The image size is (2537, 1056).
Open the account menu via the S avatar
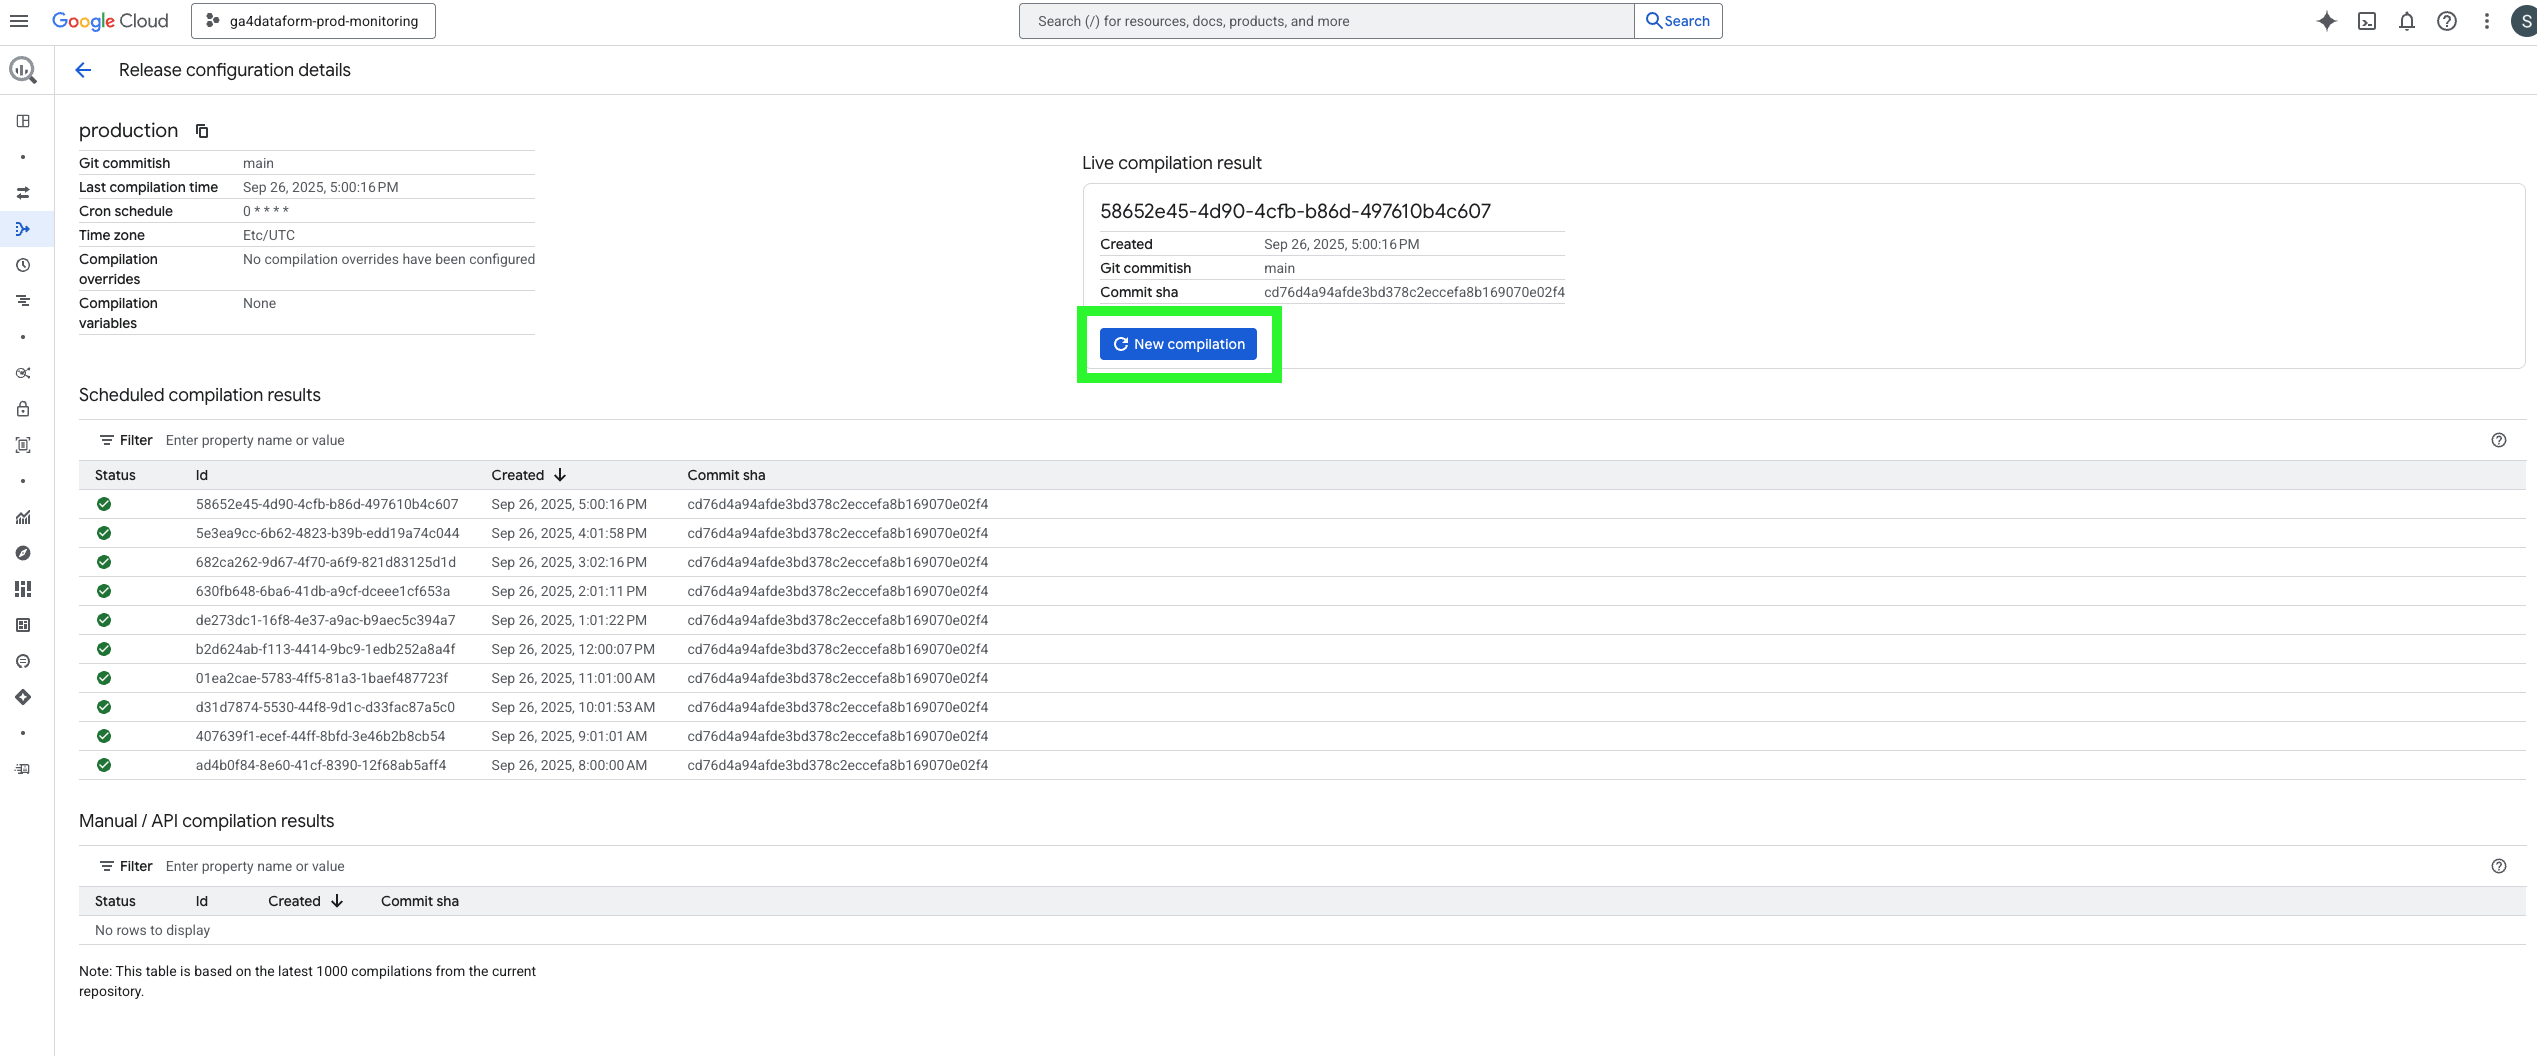coord(2524,20)
